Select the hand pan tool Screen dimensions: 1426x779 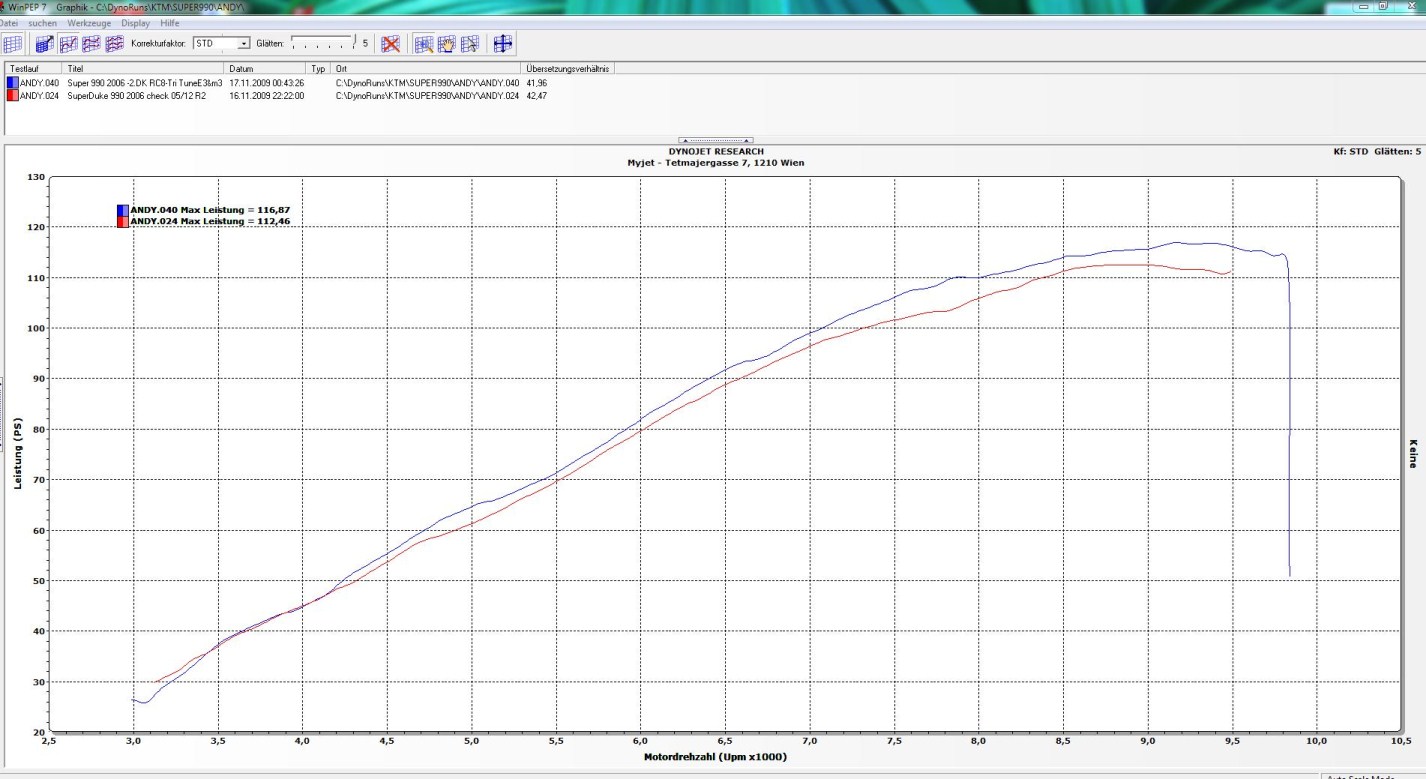[447, 44]
